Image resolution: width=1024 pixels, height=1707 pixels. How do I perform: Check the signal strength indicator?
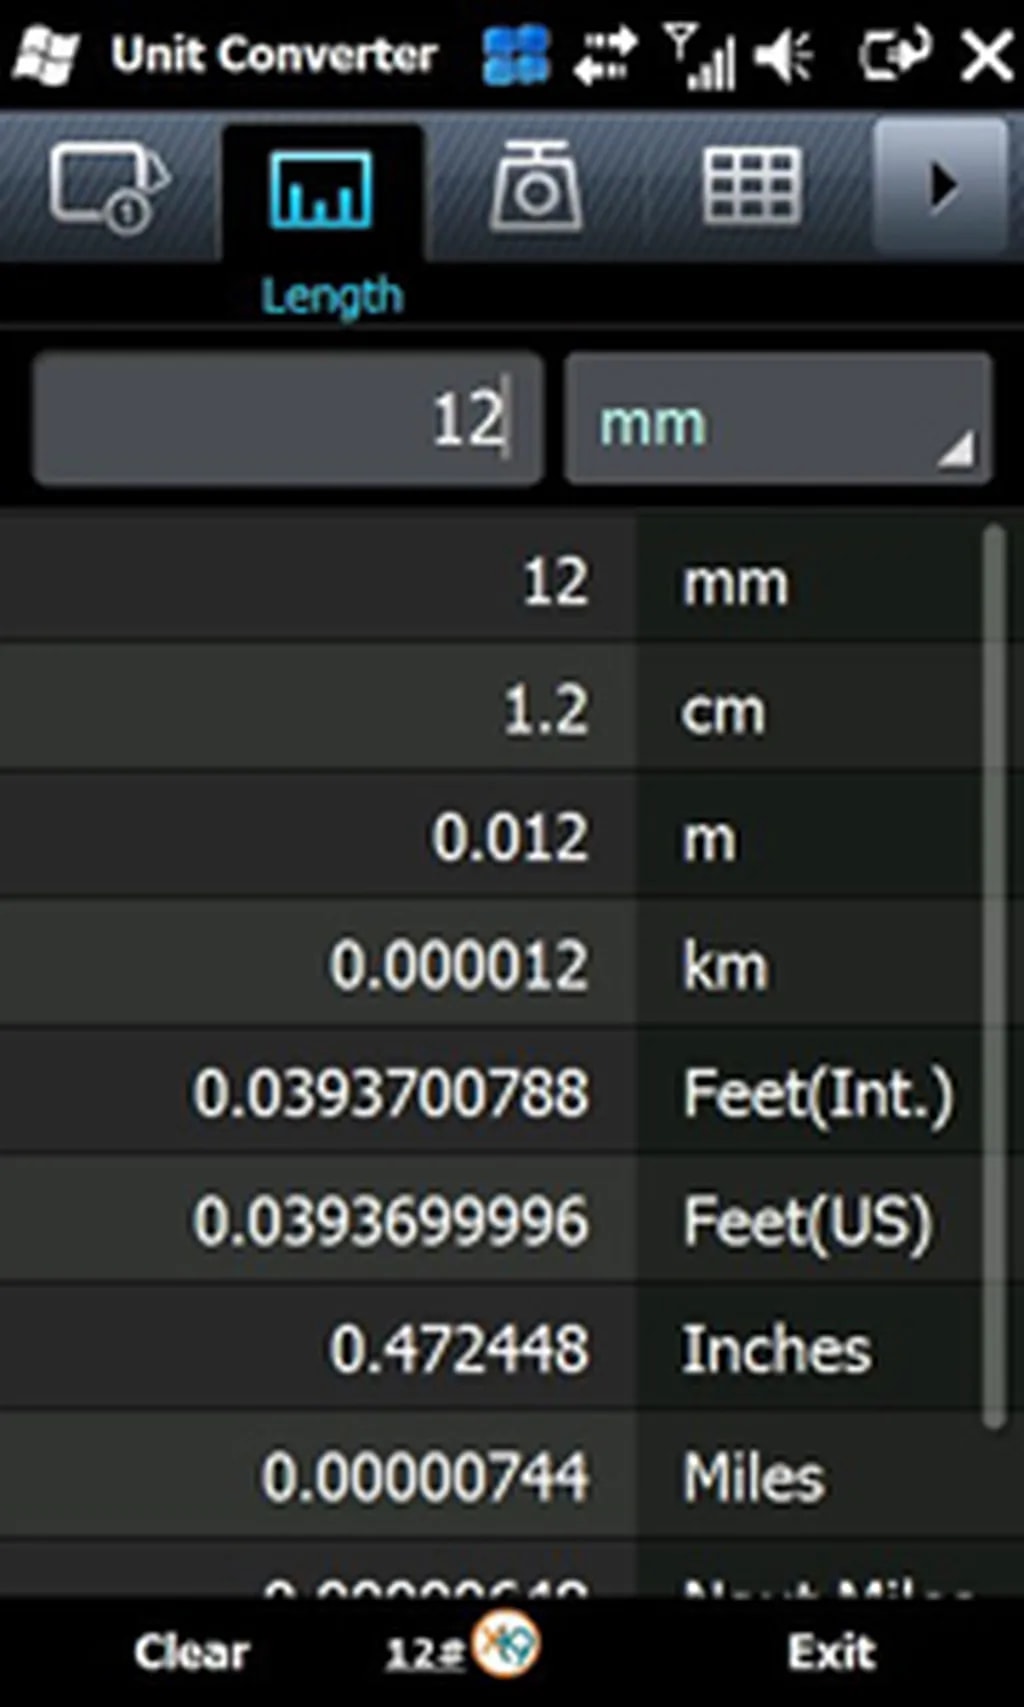[700, 57]
